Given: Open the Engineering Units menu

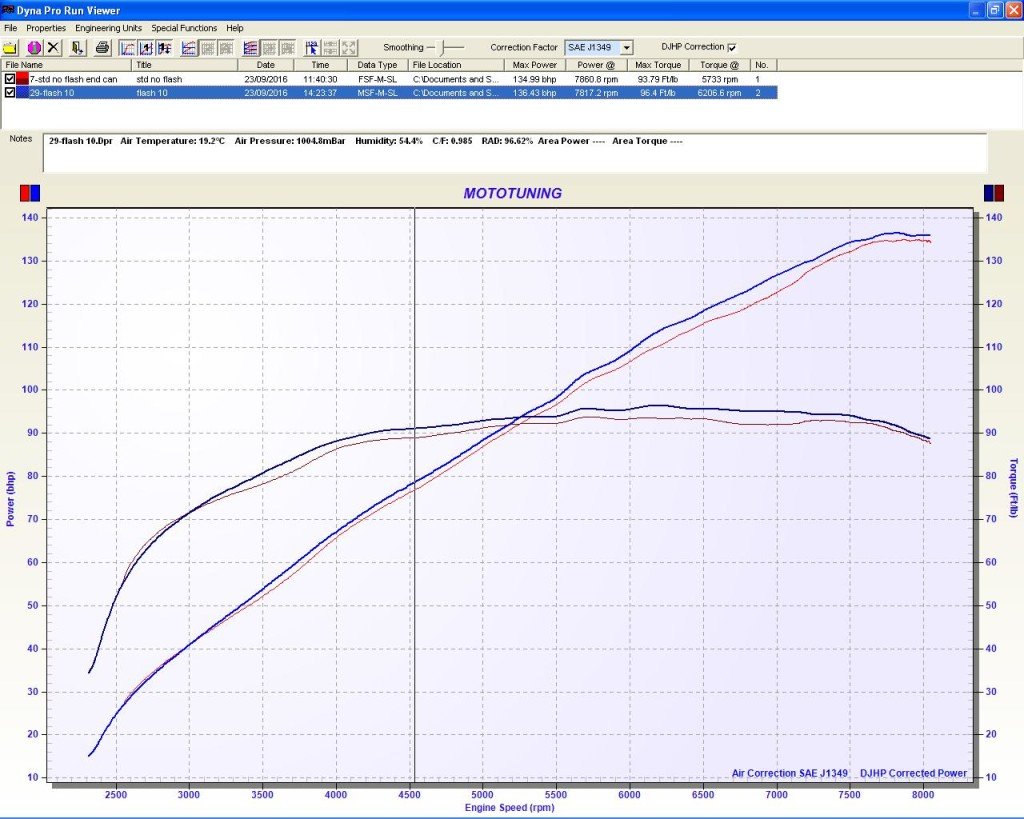Looking at the screenshot, I should [109, 28].
